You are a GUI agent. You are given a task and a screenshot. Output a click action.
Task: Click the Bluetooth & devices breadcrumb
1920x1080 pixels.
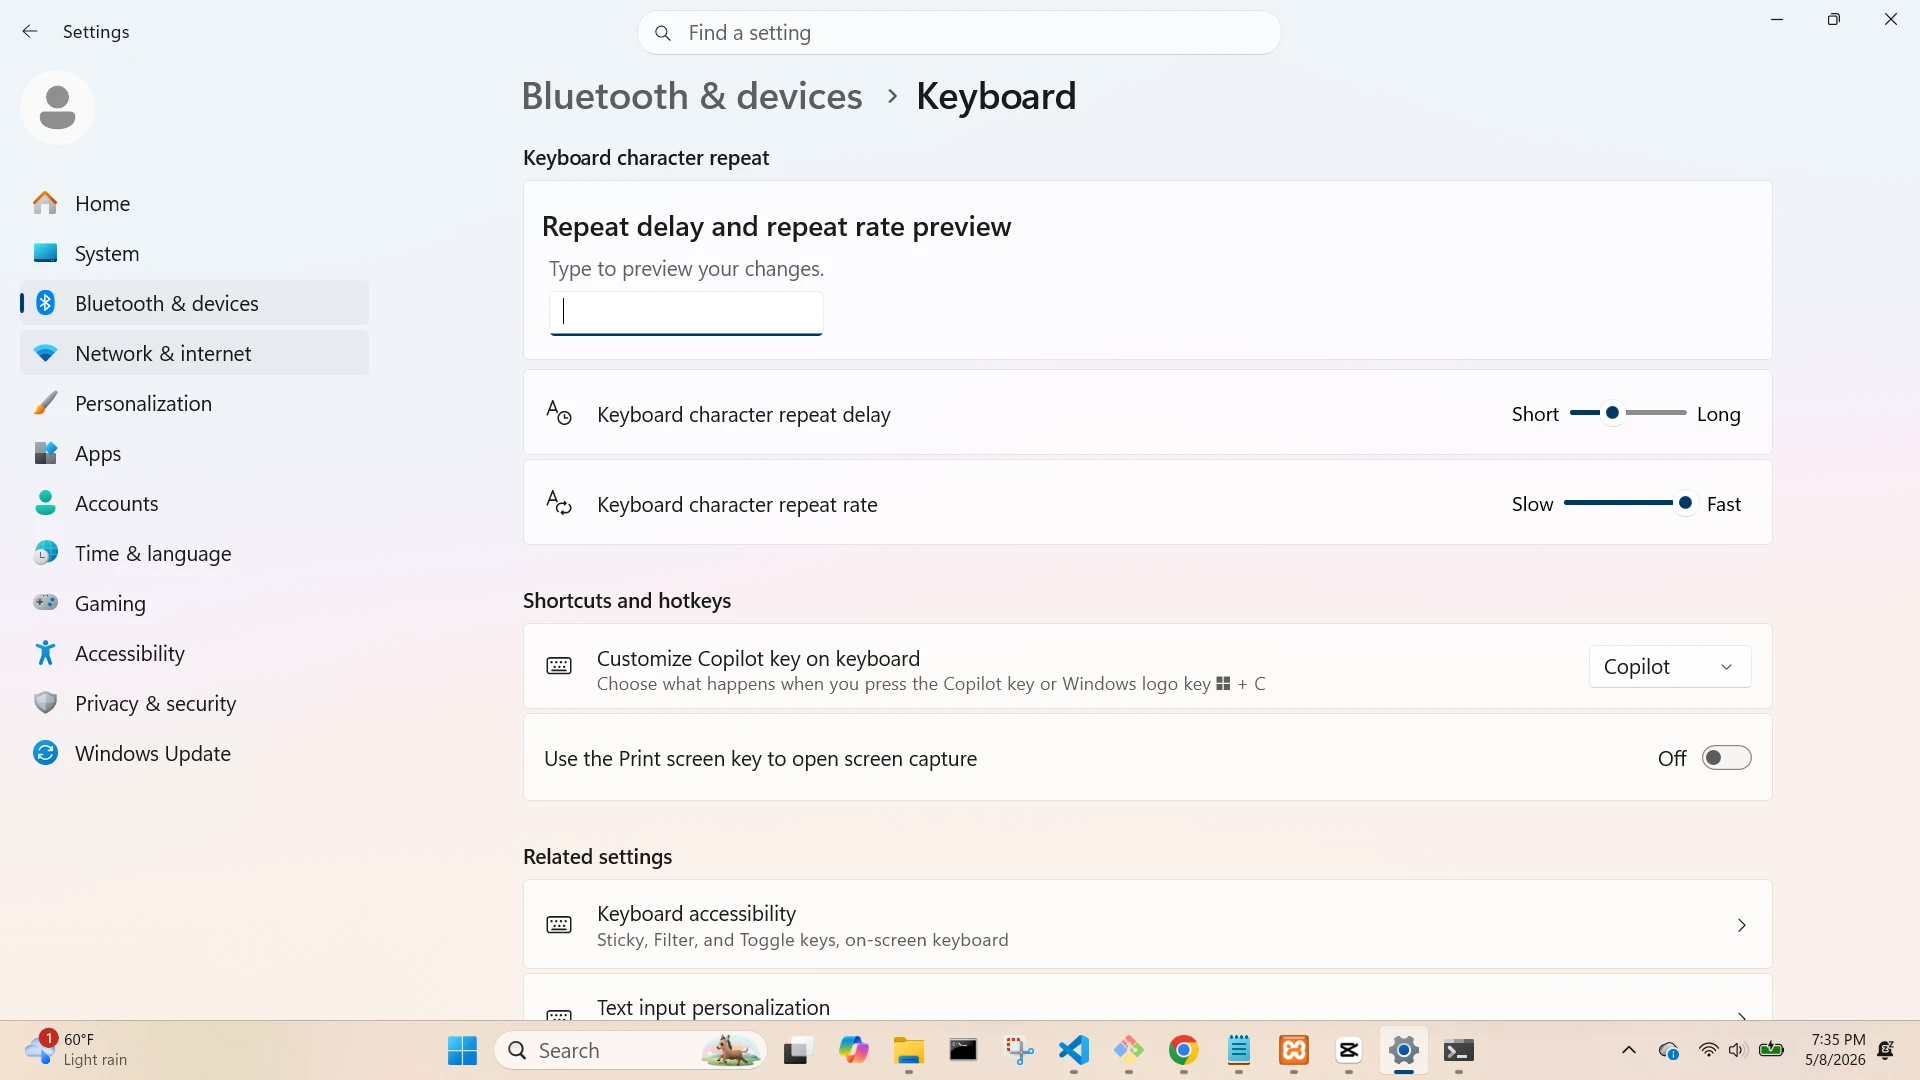[x=692, y=96]
